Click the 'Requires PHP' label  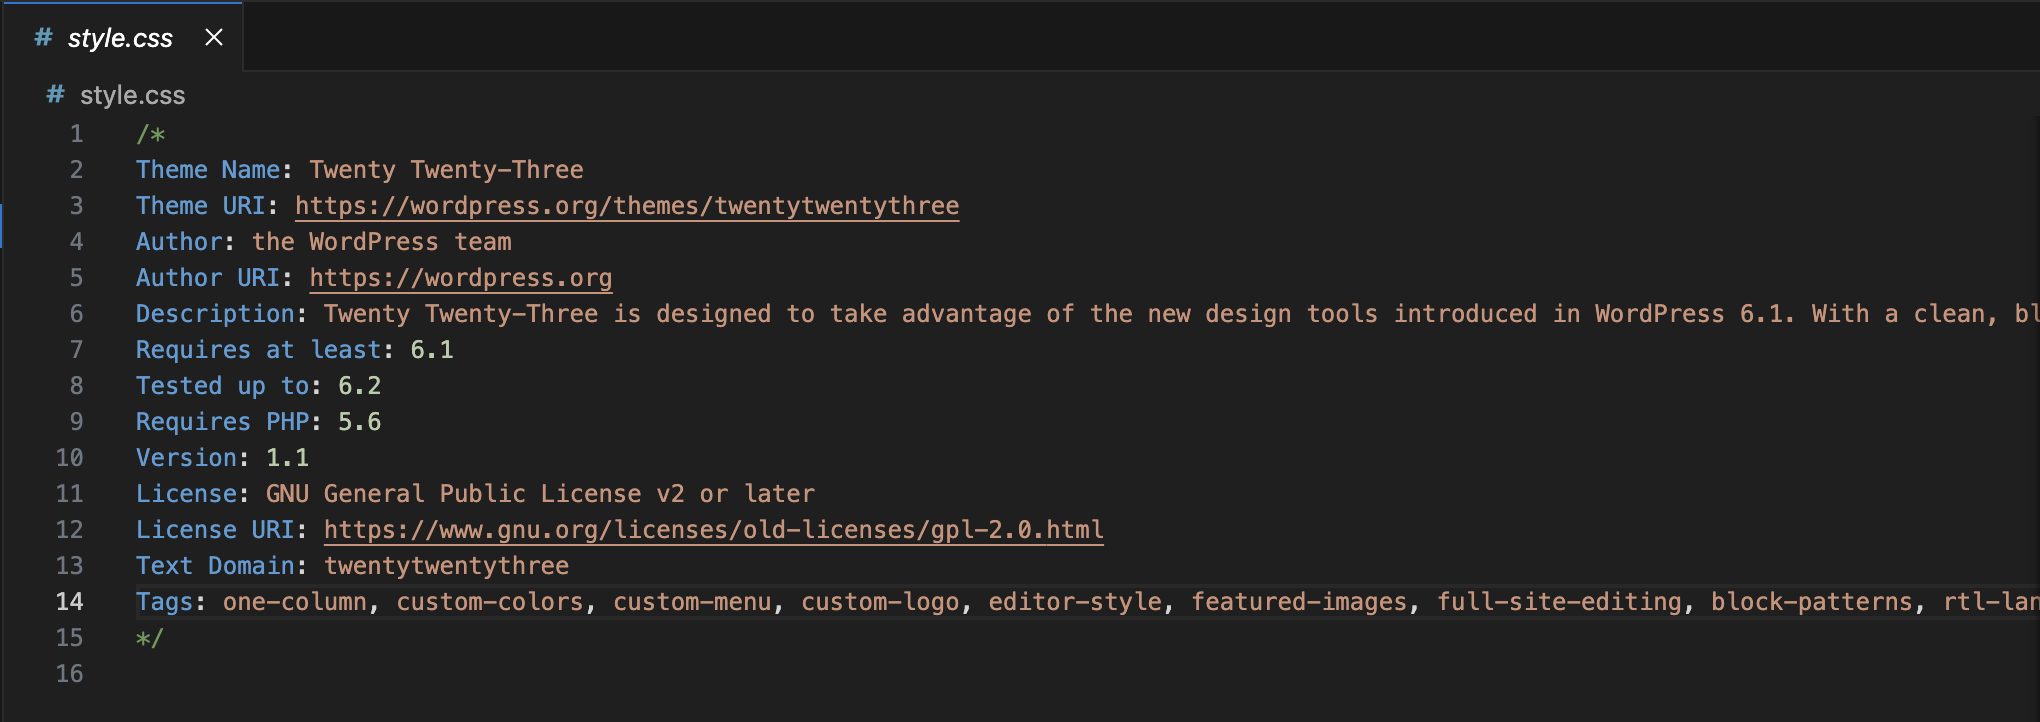pos(222,422)
